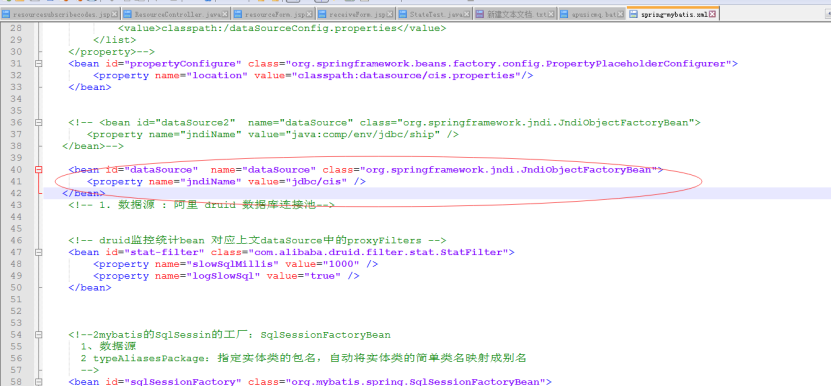Collapse the stat-filter bean fold on line 47
831x386 pixels.
click(38, 252)
